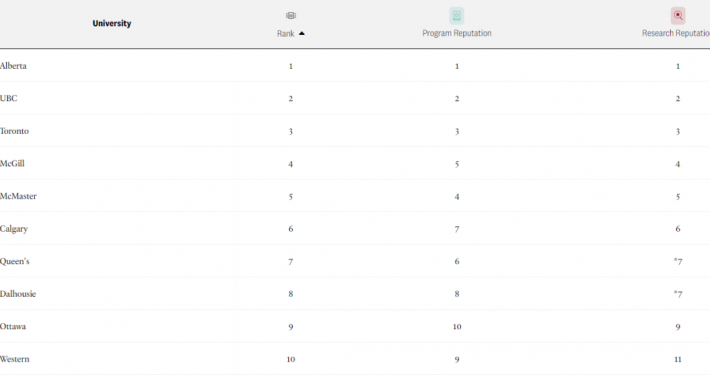710x375 pixels.
Task: Select the McMaster university name
Action: click(18, 196)
